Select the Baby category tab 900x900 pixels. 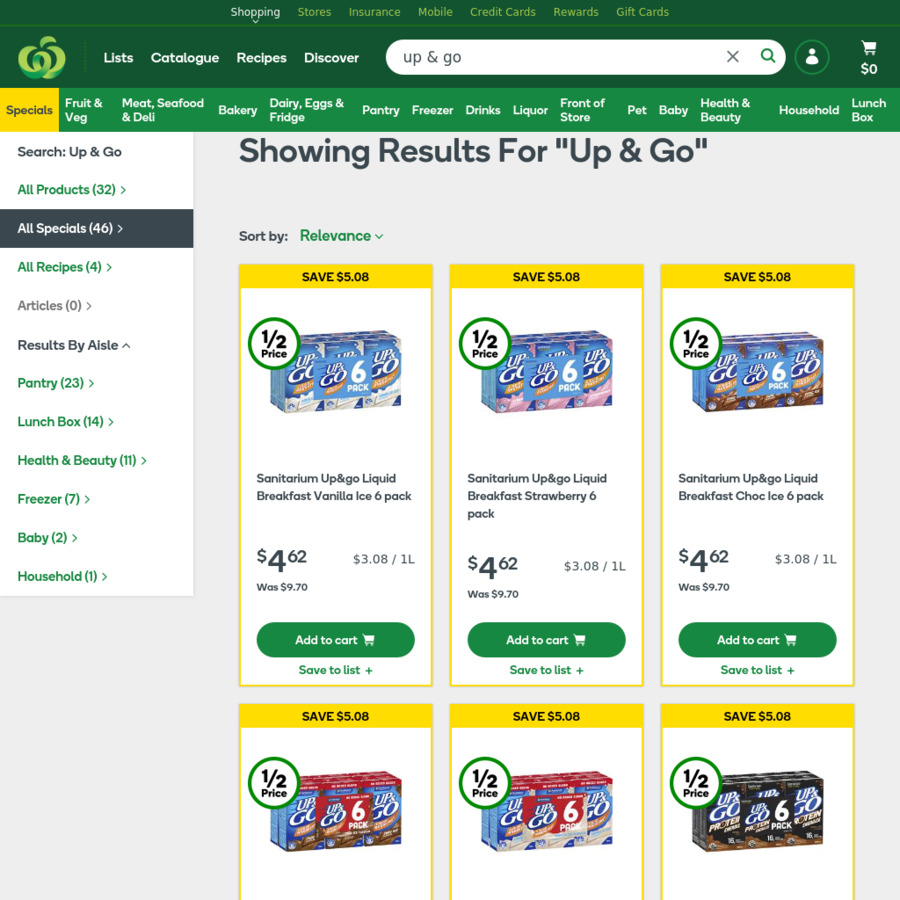[x=673, y=110]
